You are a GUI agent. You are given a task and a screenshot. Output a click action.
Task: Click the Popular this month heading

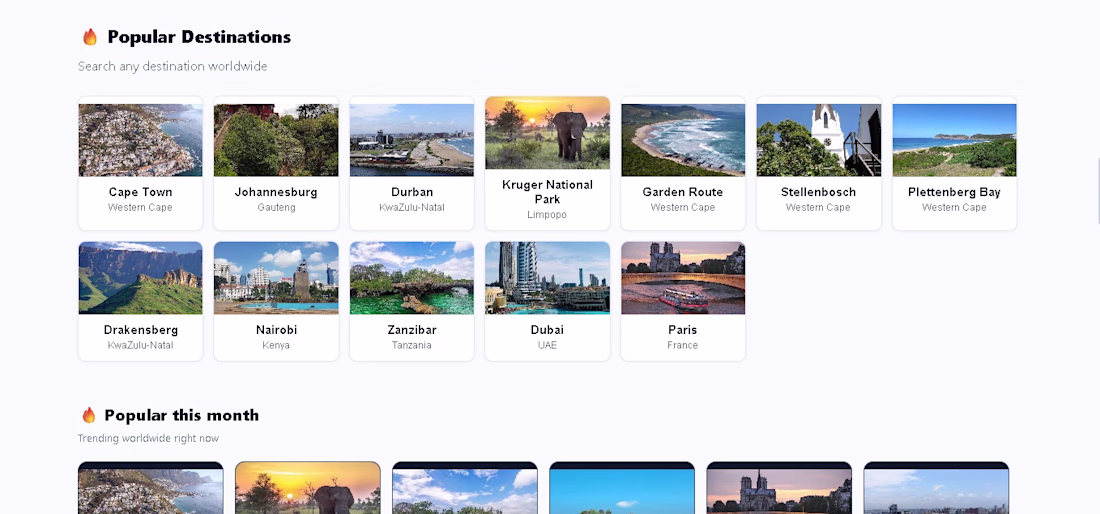(x=182, y=415)
